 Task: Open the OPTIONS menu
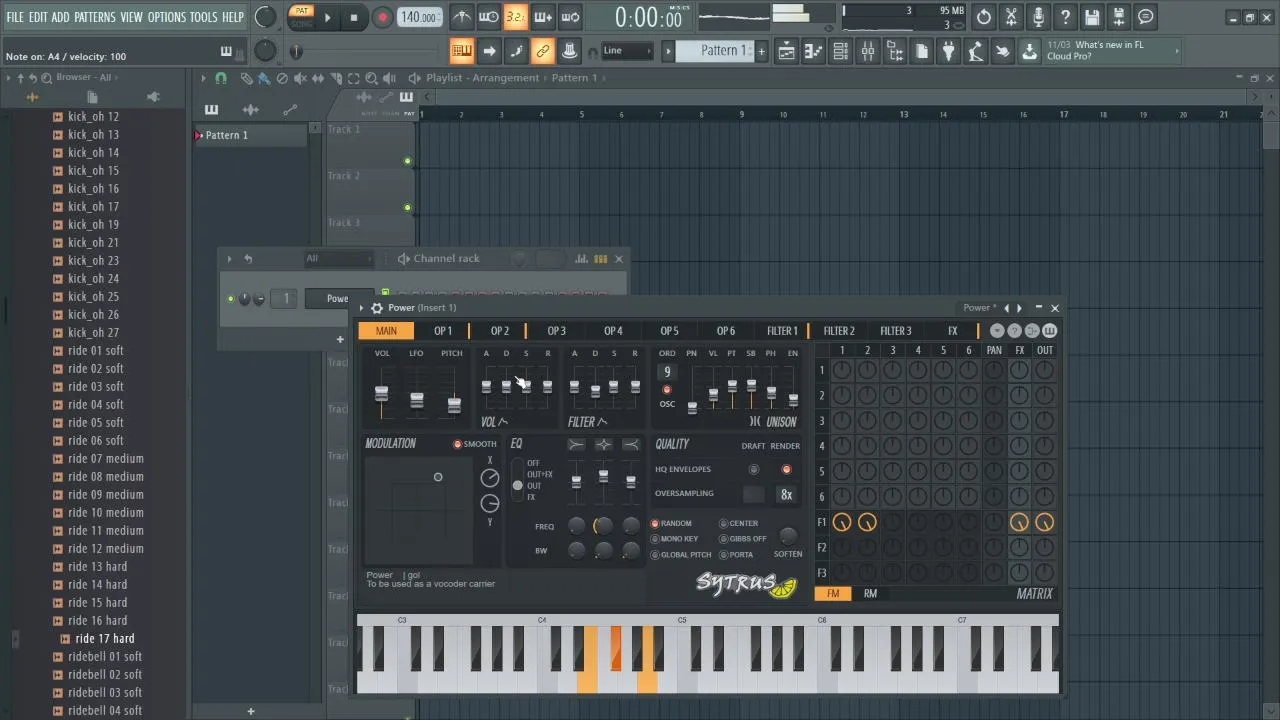coord(167,17)
